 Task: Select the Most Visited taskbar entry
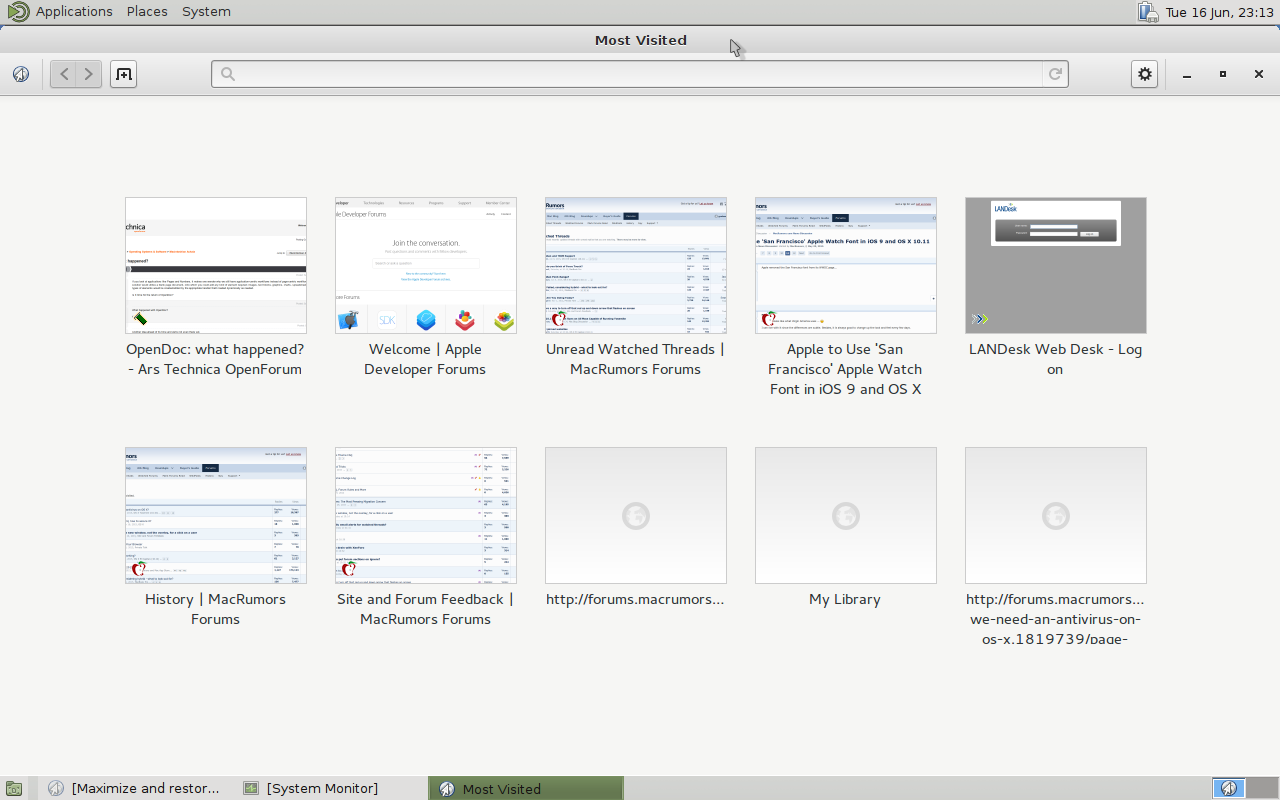pyautogui.click(x=526, y=788)
